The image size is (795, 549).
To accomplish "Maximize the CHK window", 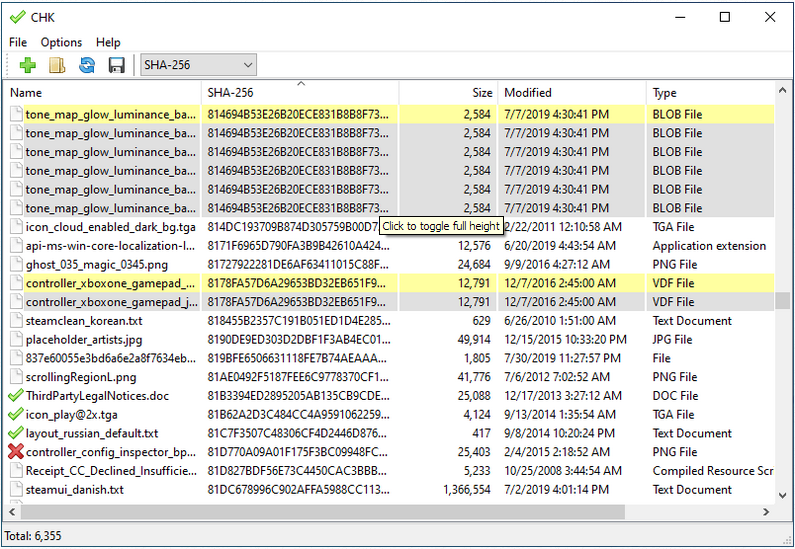I will [x=725, y=17].
